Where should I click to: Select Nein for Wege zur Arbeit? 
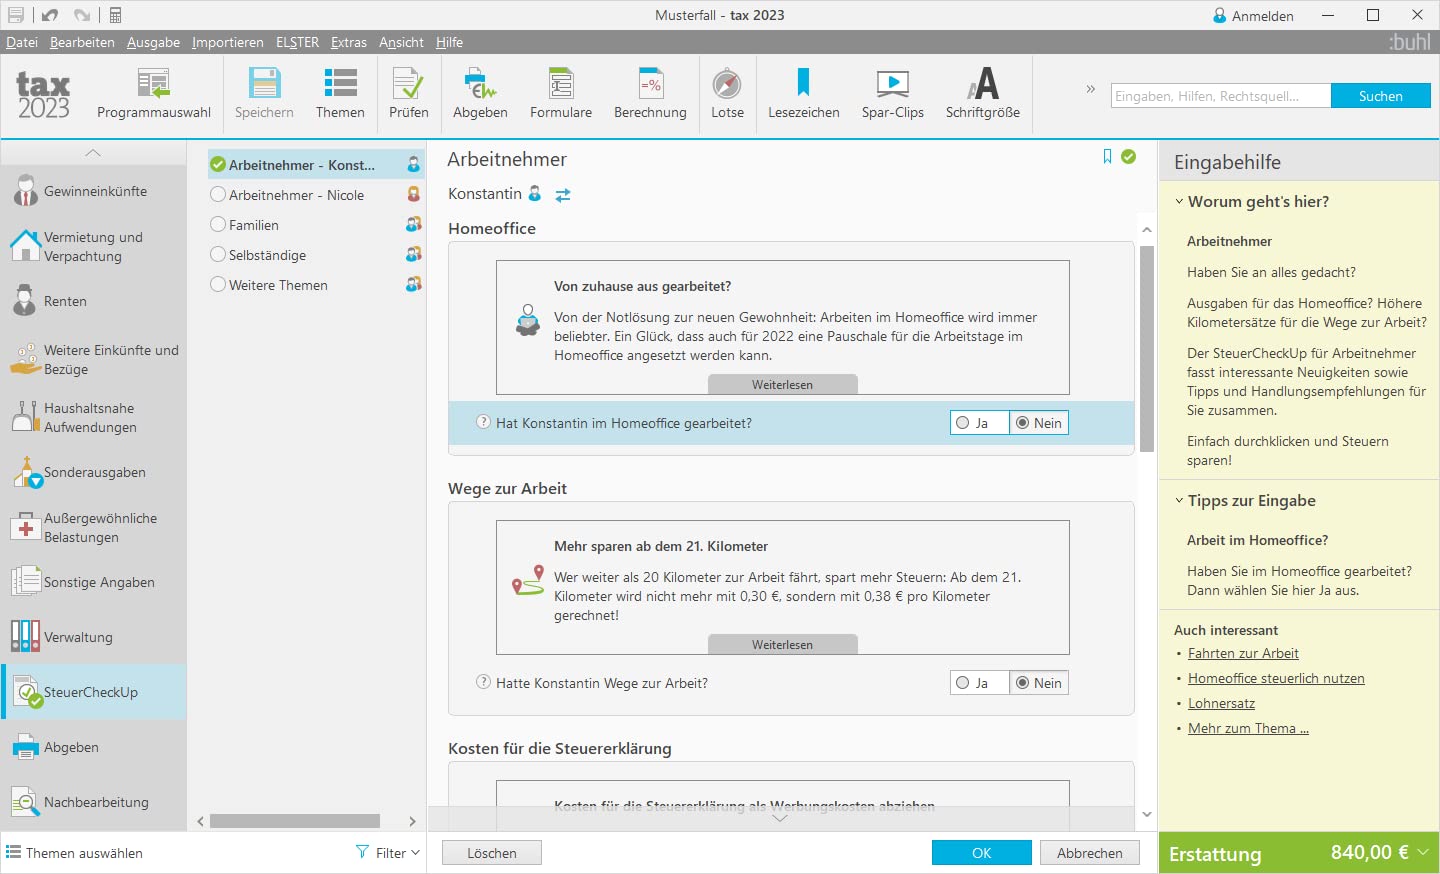(1039, 683)
